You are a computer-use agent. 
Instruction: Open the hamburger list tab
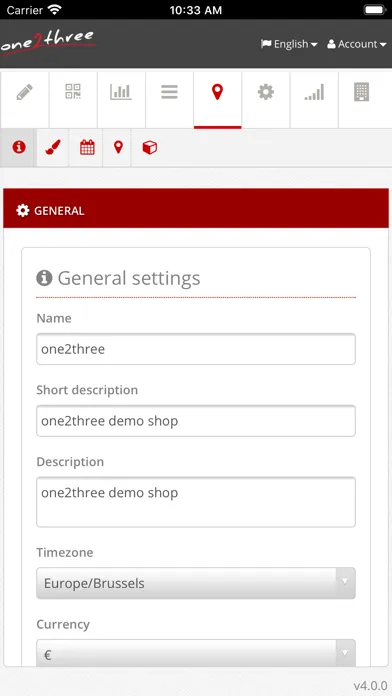(x=169, y=100)
